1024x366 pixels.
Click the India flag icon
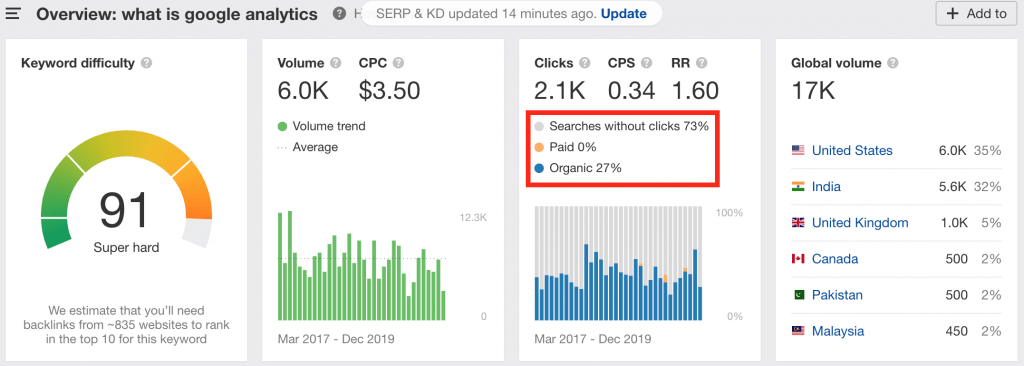pyautogui.click(x=798, y=186)
